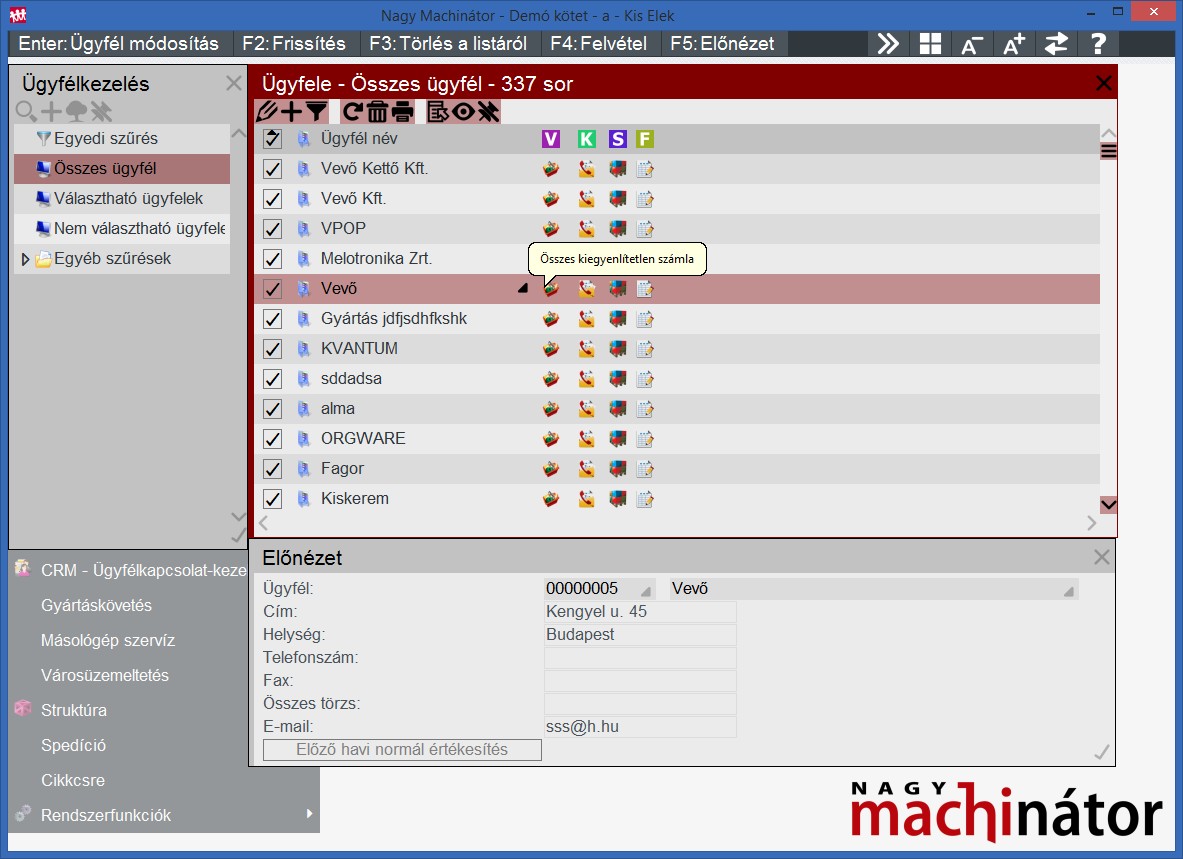The image size is (1183, 859).
Task: Open Gyártáskövetés menu item
Action: (96, 605)
